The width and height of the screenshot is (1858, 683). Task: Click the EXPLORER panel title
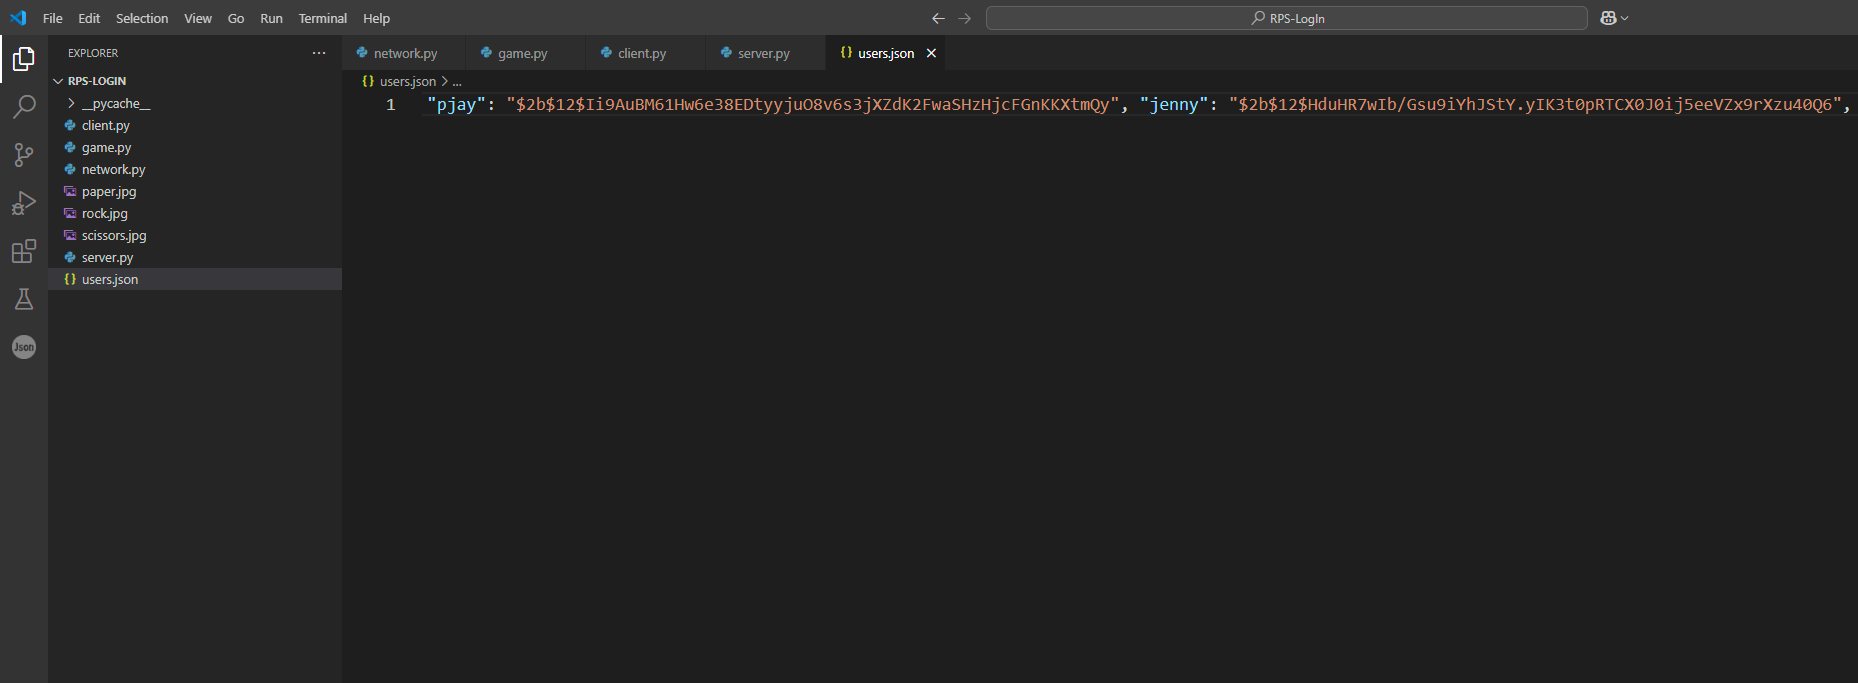tap(93, 53)
